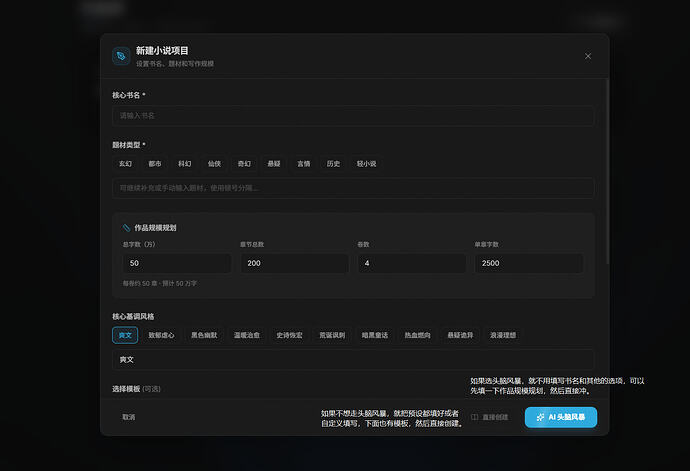Choose the 黑色幽默 style chip
The width and height of the screenshot is (690, 471).
coord(204,335)
